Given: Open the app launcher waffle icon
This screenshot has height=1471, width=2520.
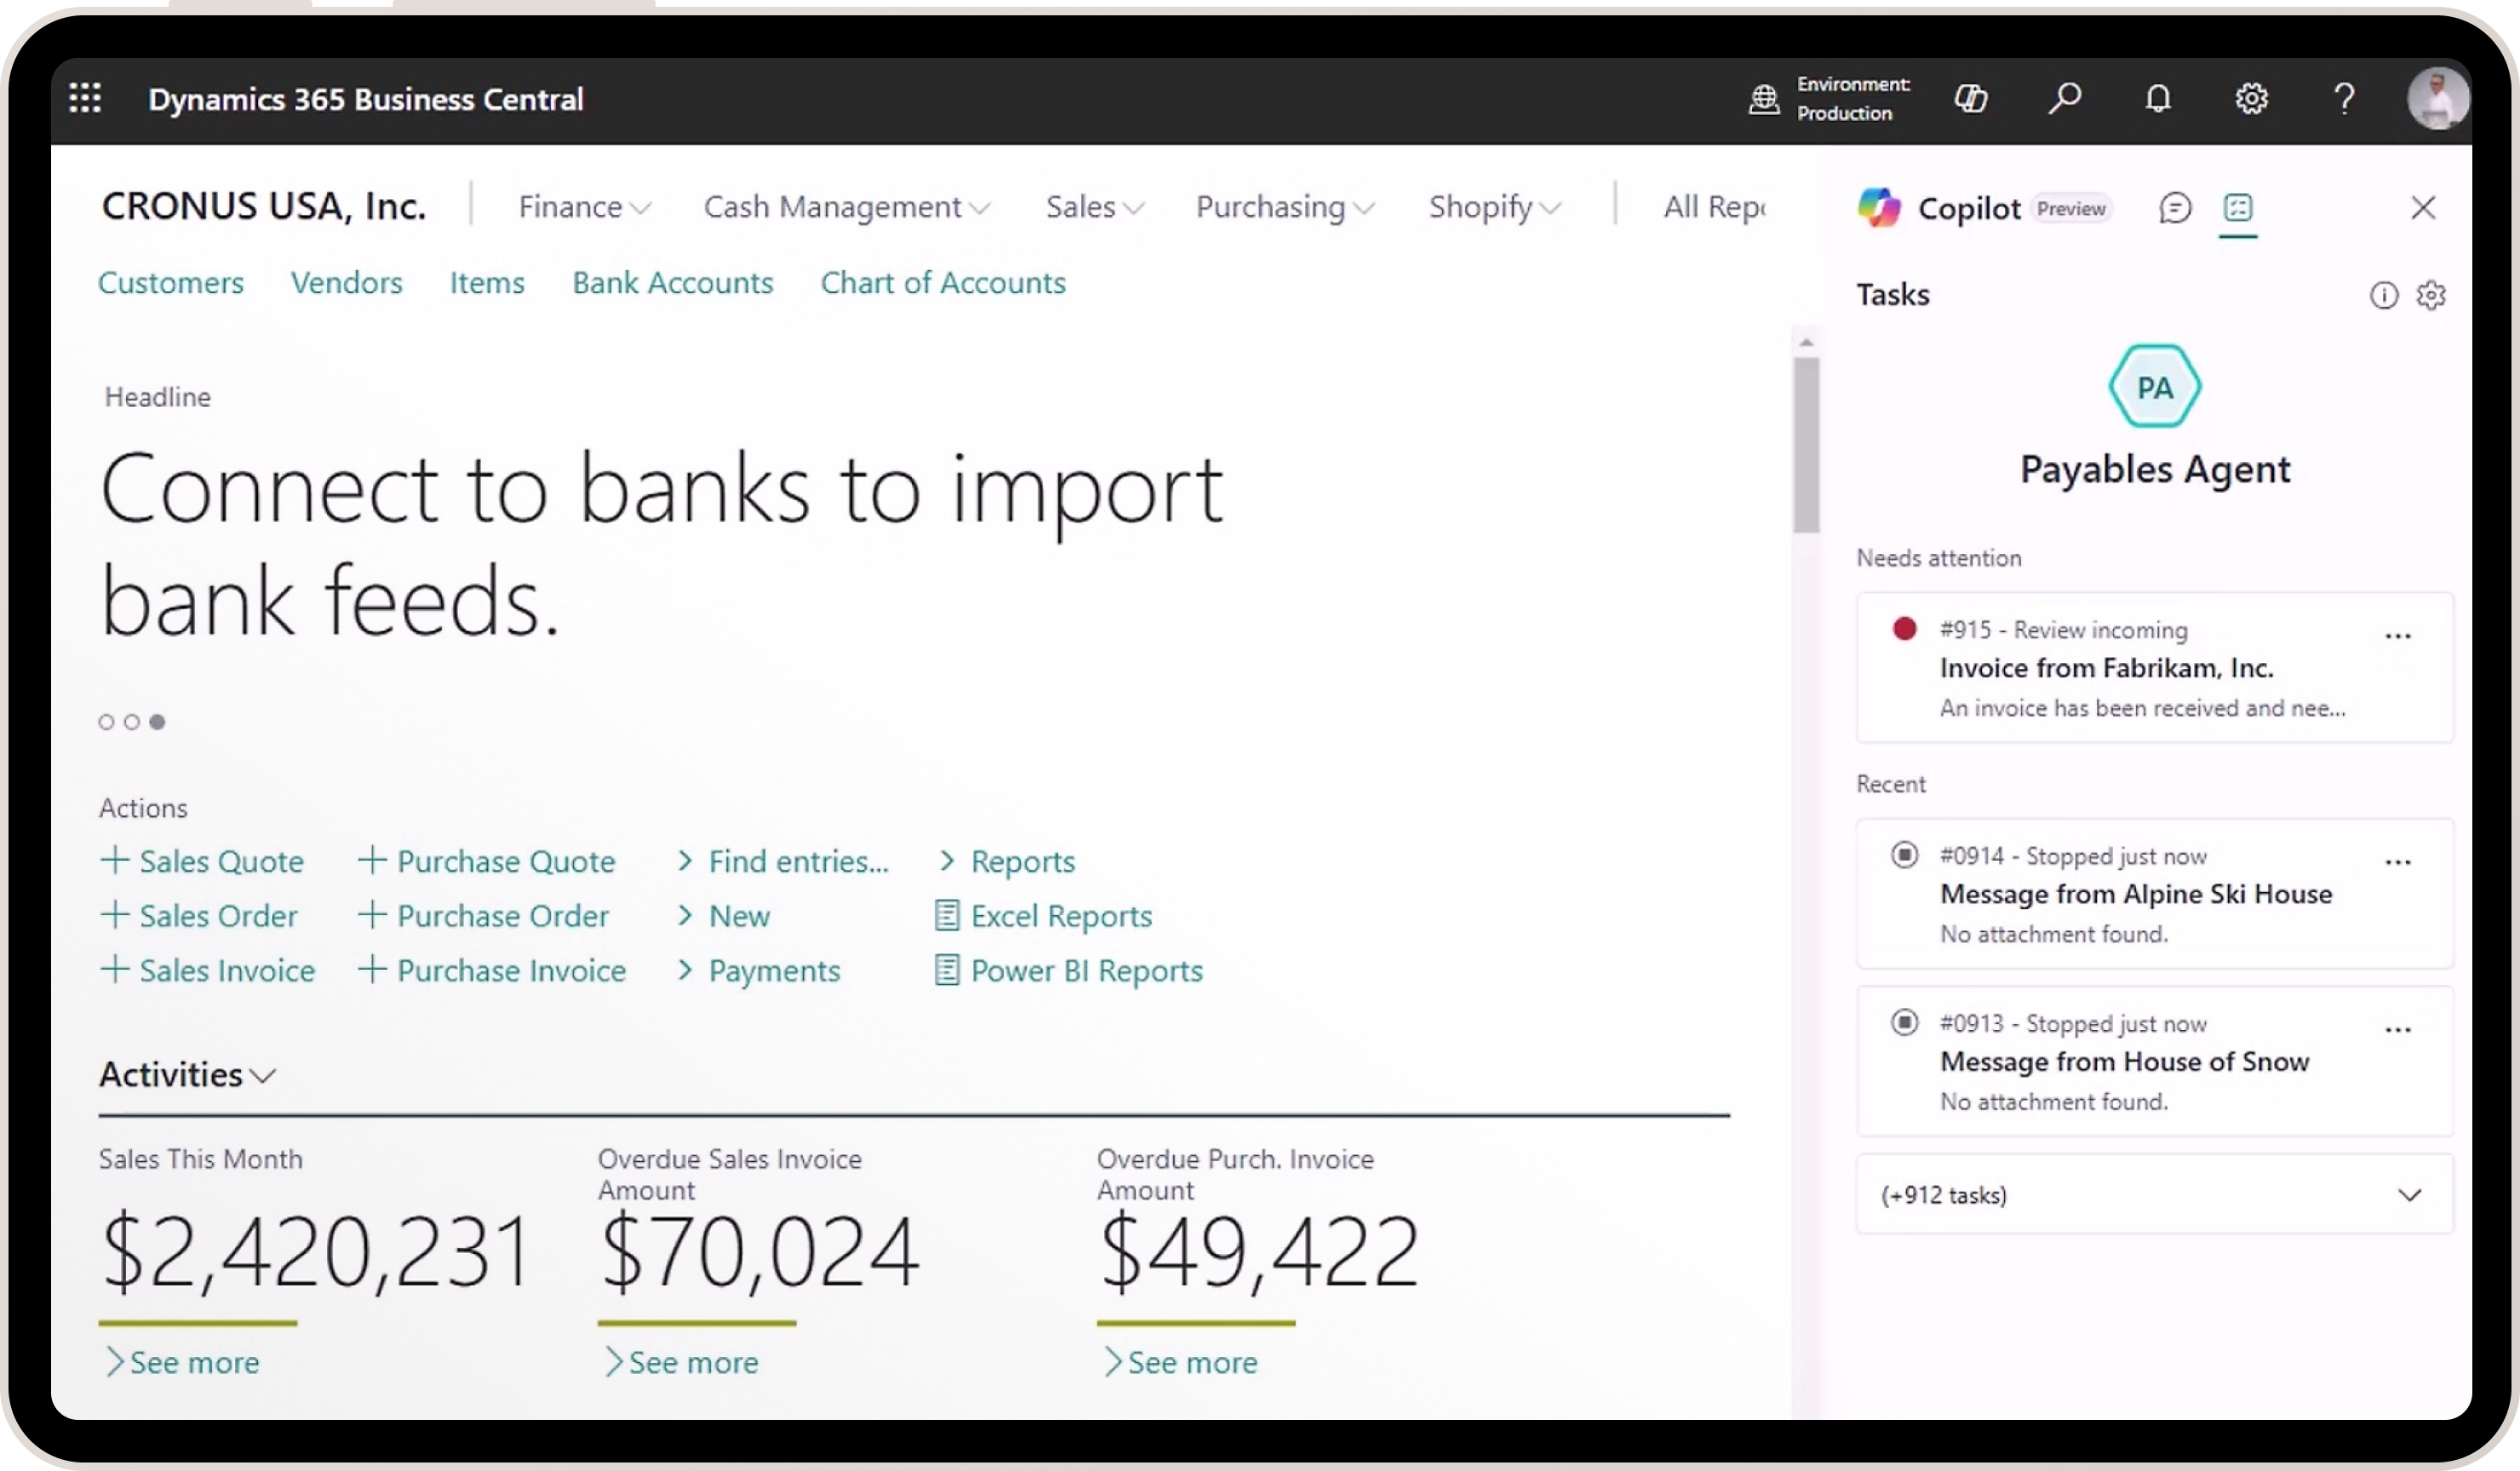Looking at the screenshot, I should point(85,98).
